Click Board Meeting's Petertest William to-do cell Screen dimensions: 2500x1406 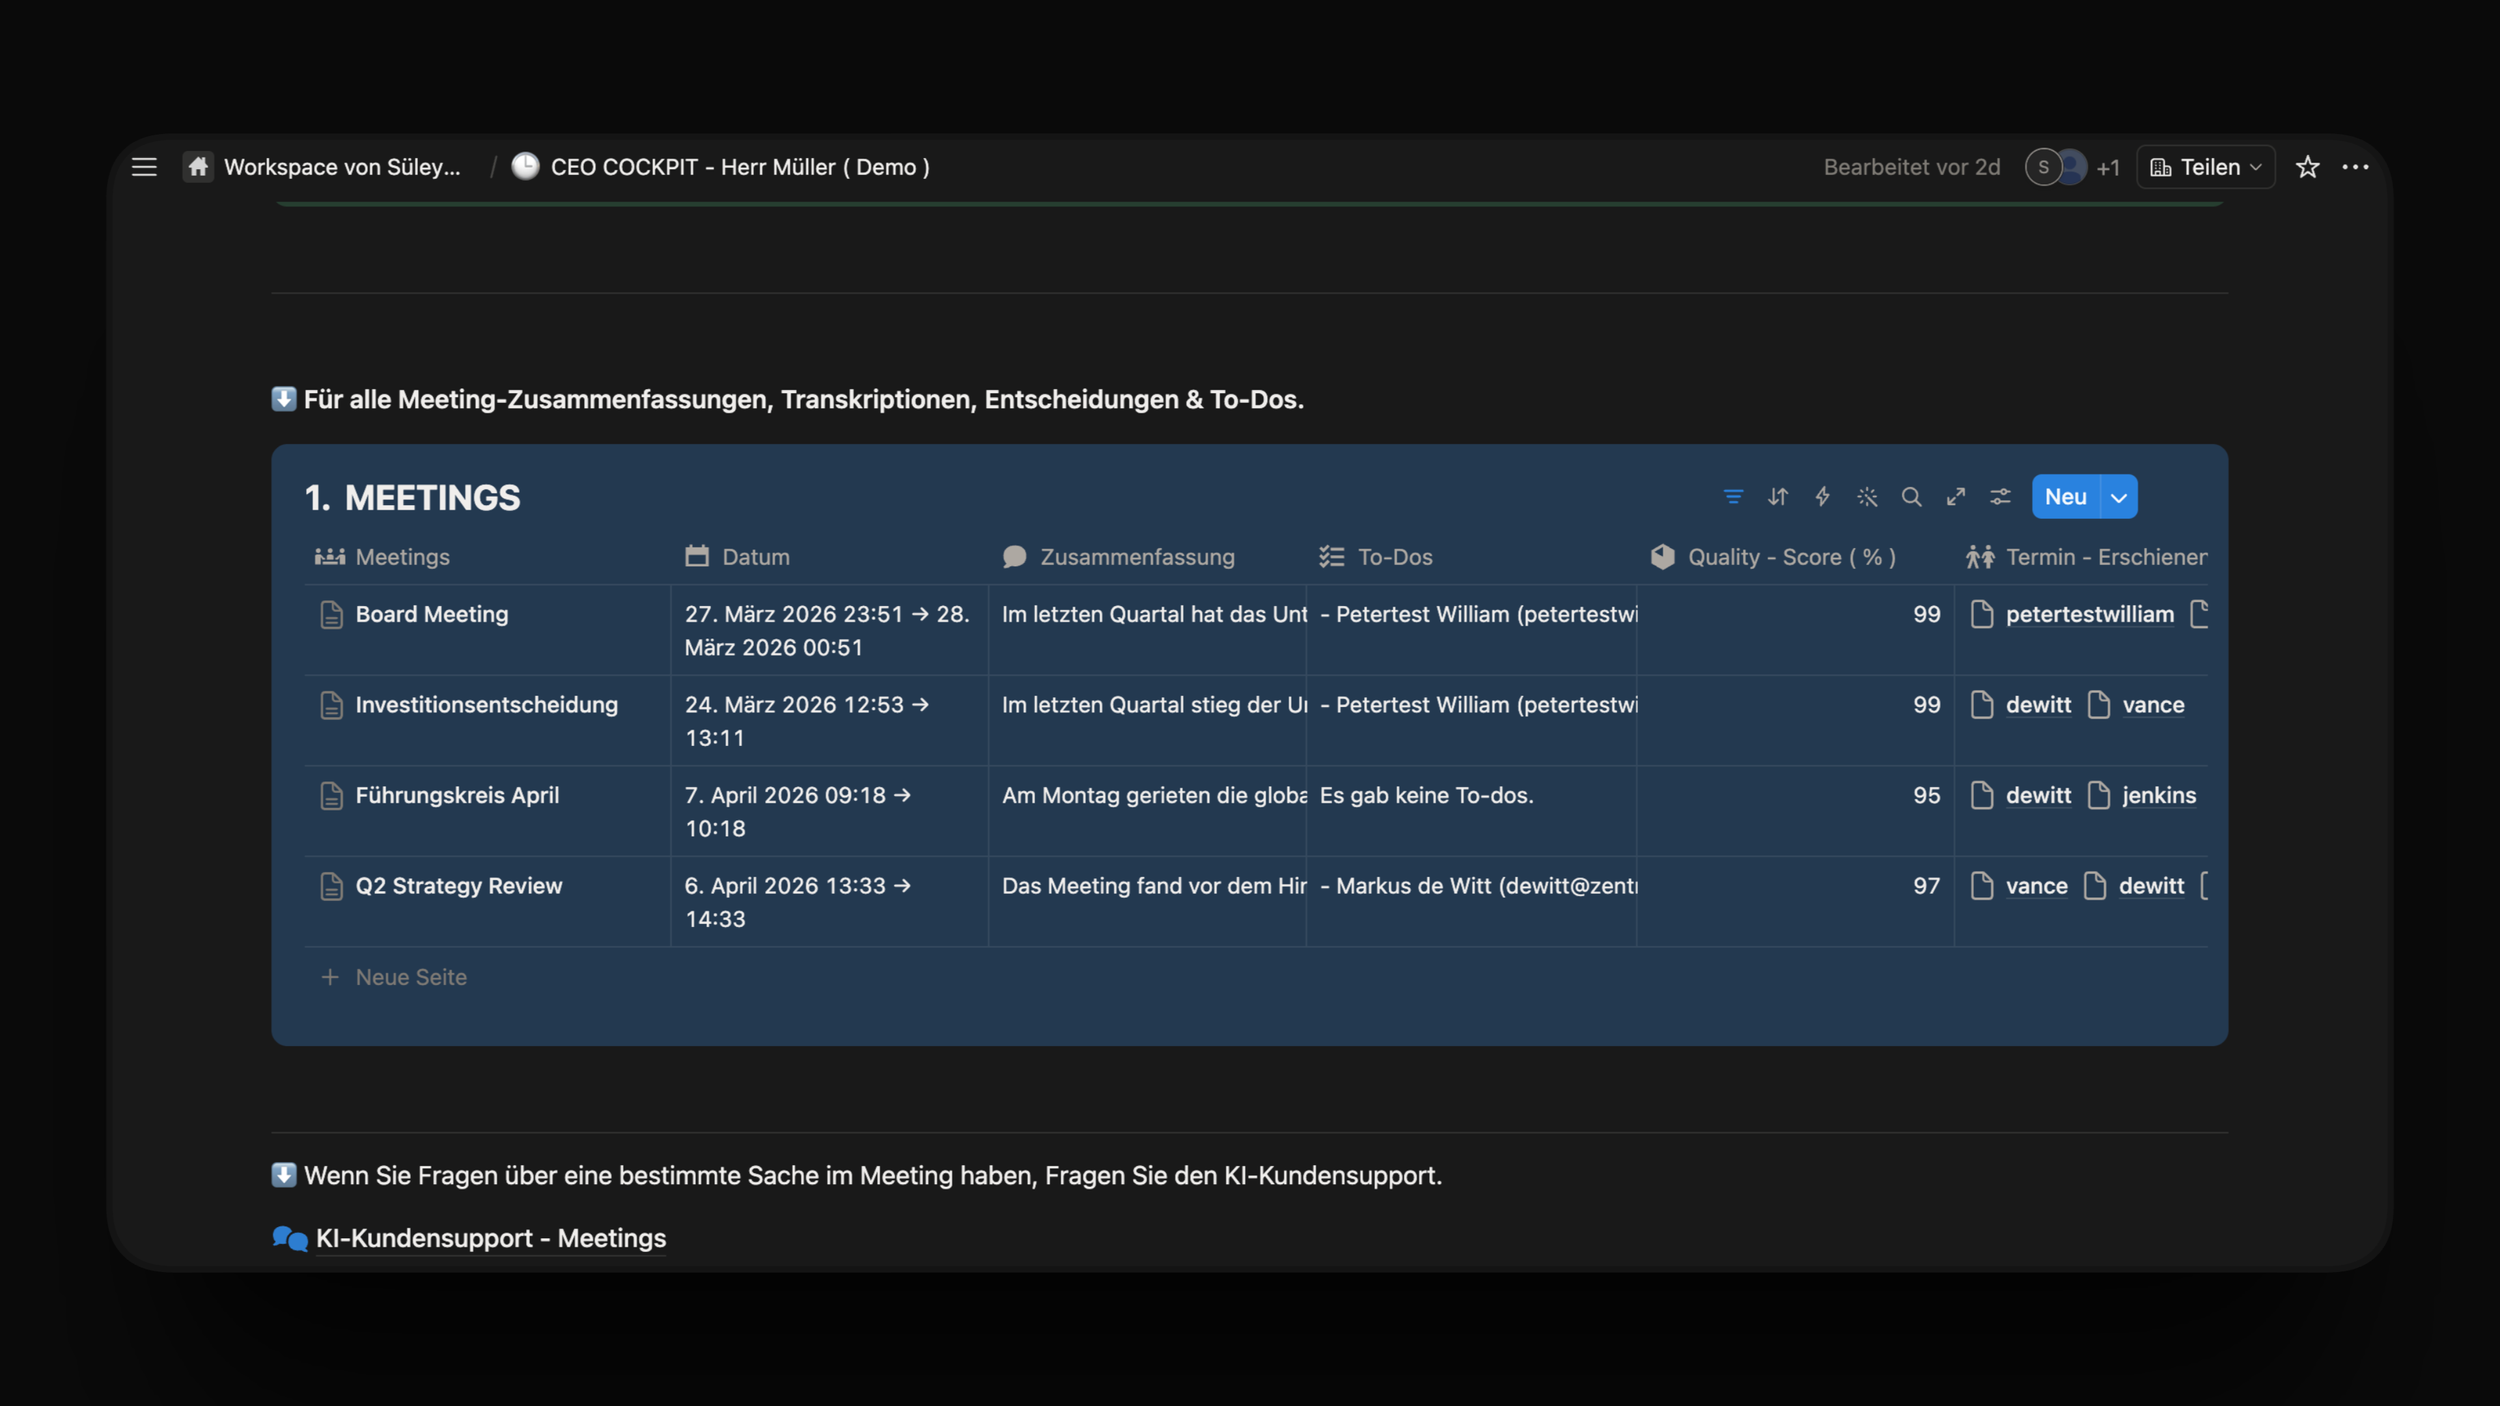[x=1471, y=630]
